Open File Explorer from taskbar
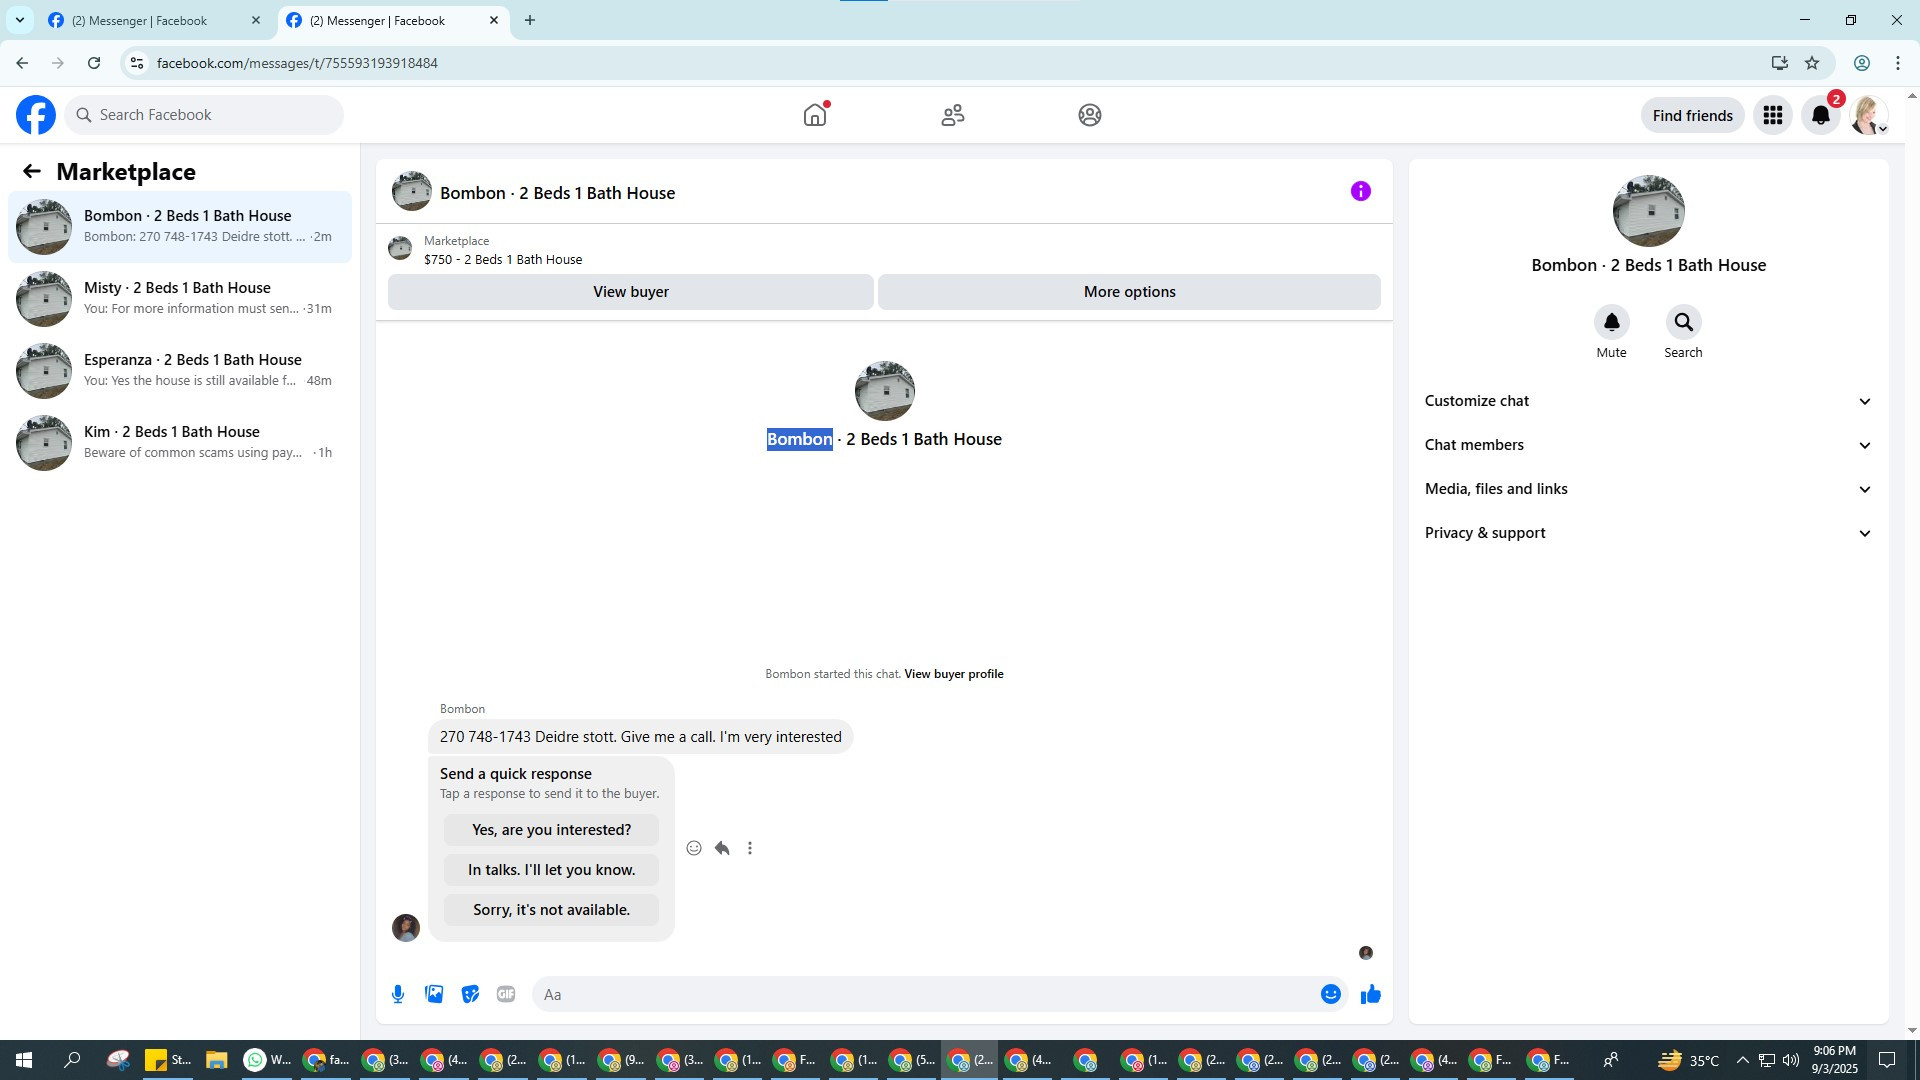This screenshot has width=1920, height=1080. click(216, 1060)
